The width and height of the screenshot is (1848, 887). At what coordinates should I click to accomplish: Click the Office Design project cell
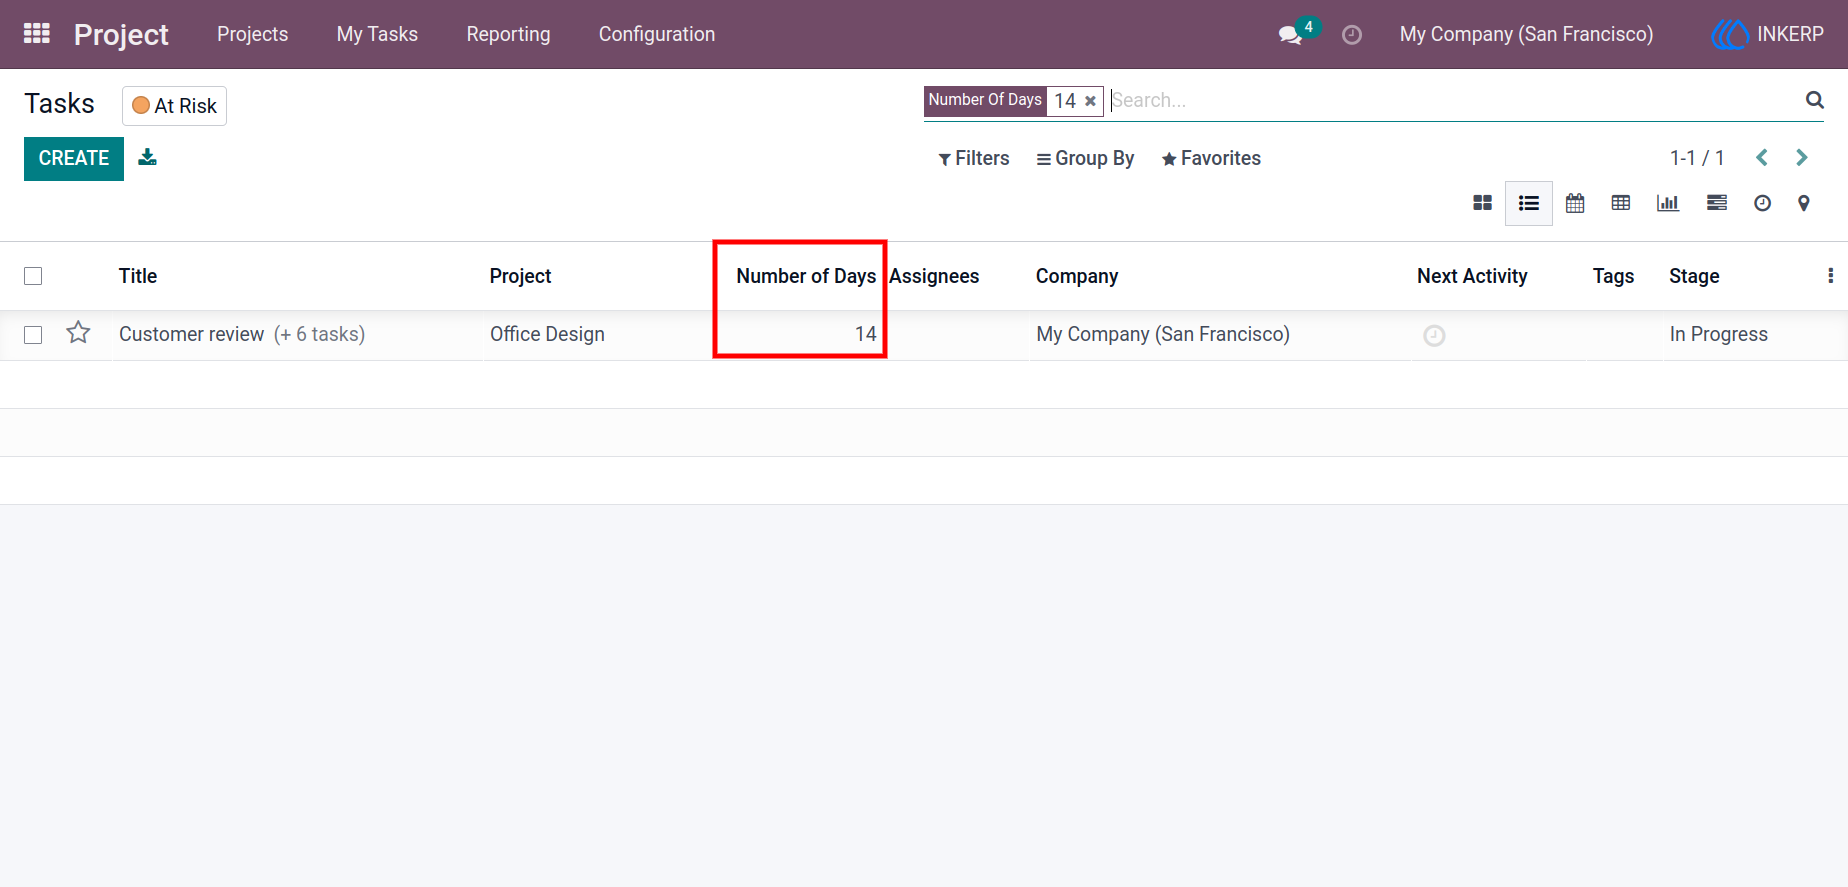coord(547,334)
